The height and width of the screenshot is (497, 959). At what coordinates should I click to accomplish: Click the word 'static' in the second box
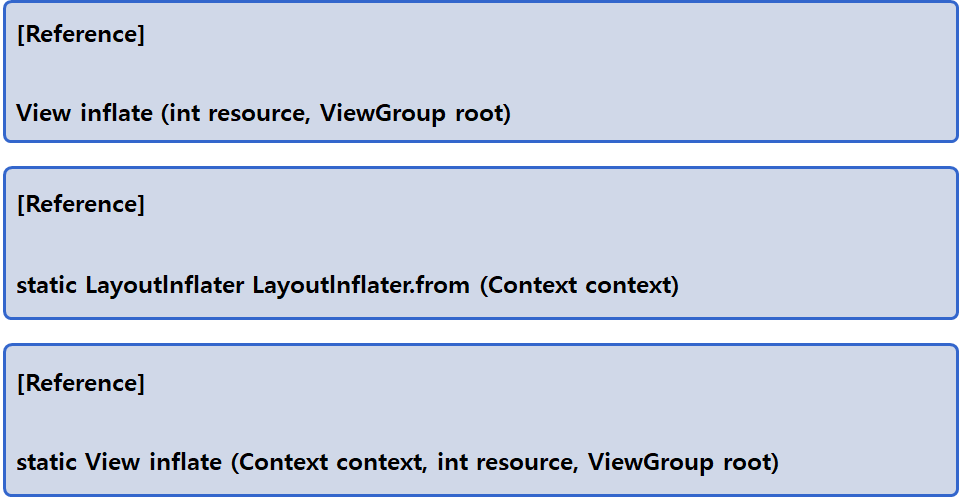click(46, 285)
